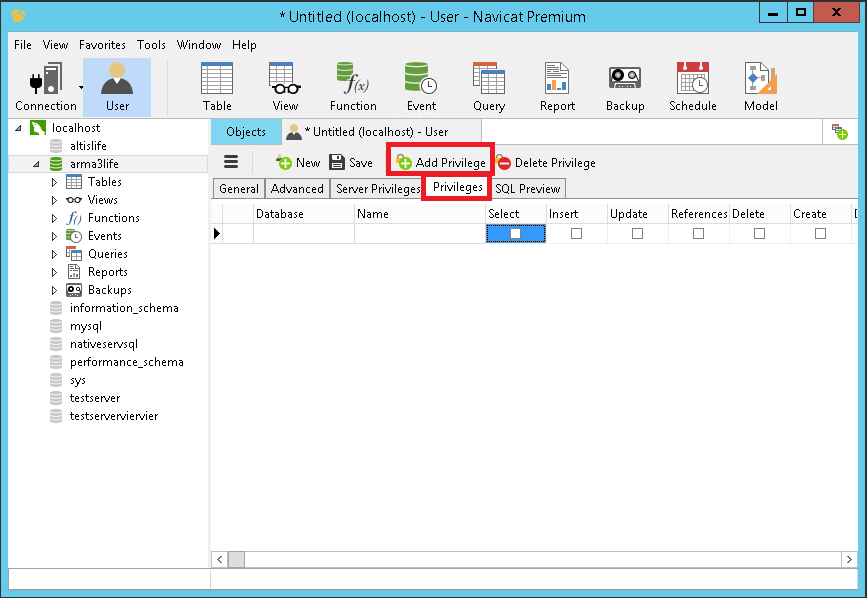Open the Favorites menu
This screenshot has height=598, width=867.
point(102,45)
